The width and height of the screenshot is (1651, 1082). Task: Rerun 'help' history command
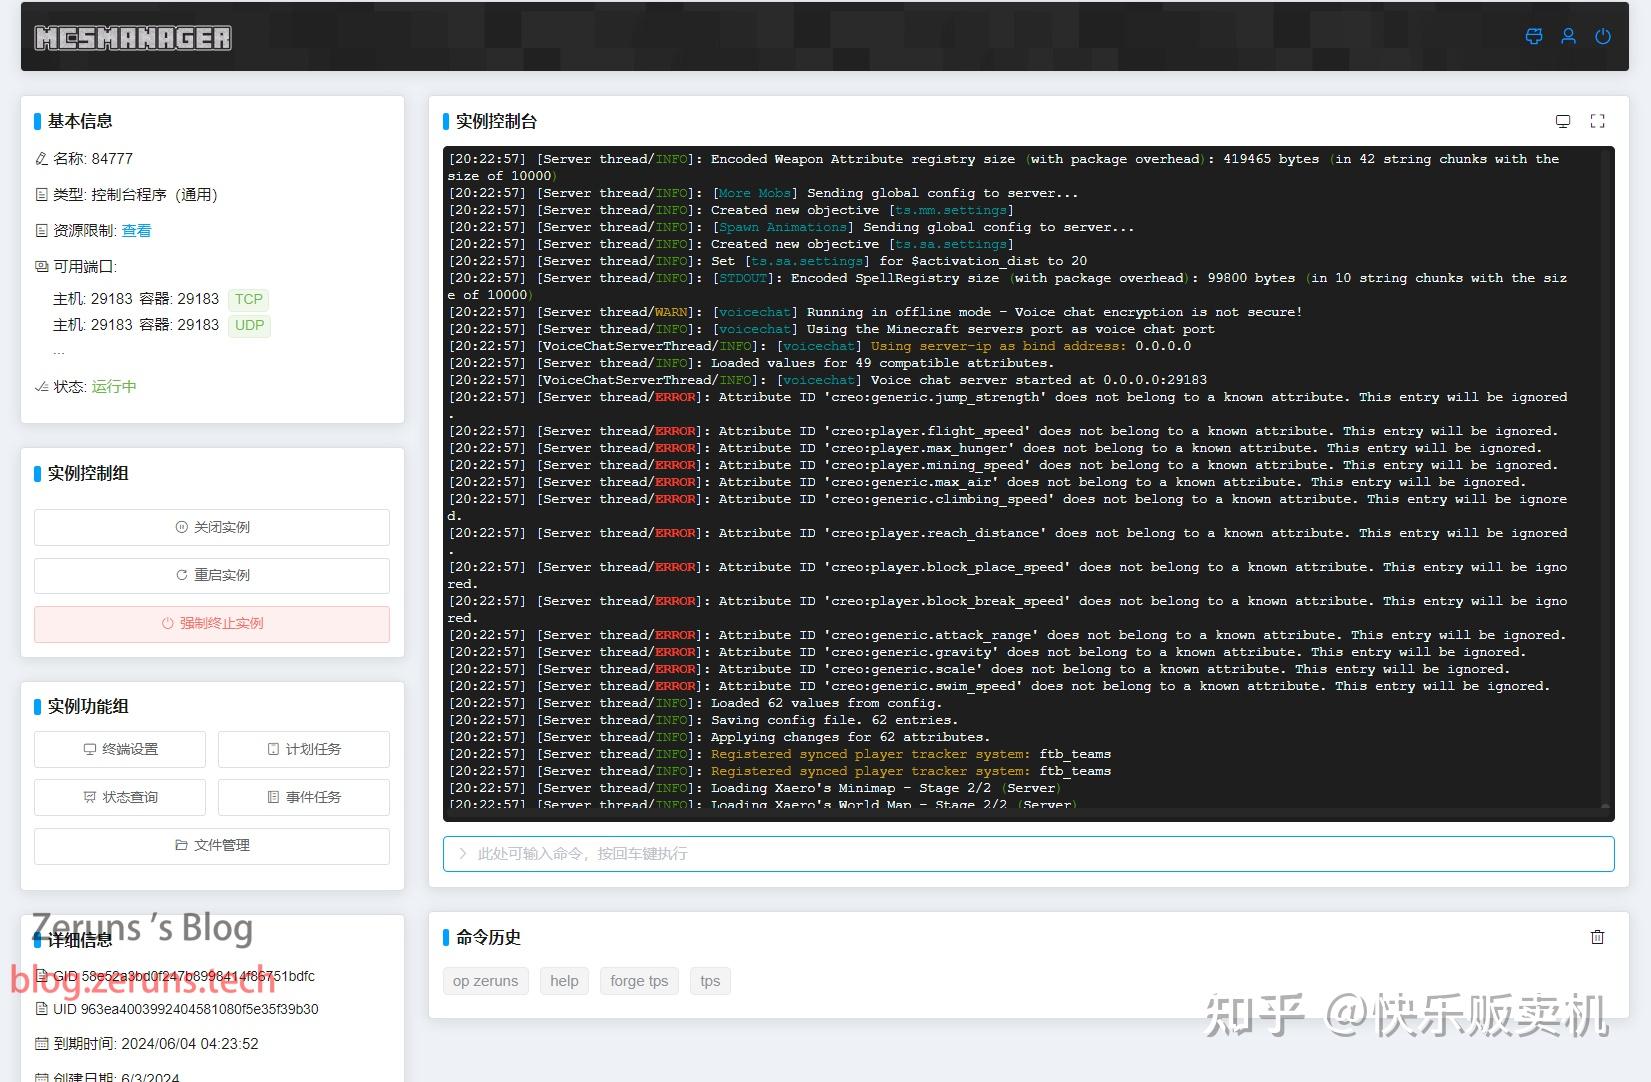pyautogui.click(x=564, y=981)
